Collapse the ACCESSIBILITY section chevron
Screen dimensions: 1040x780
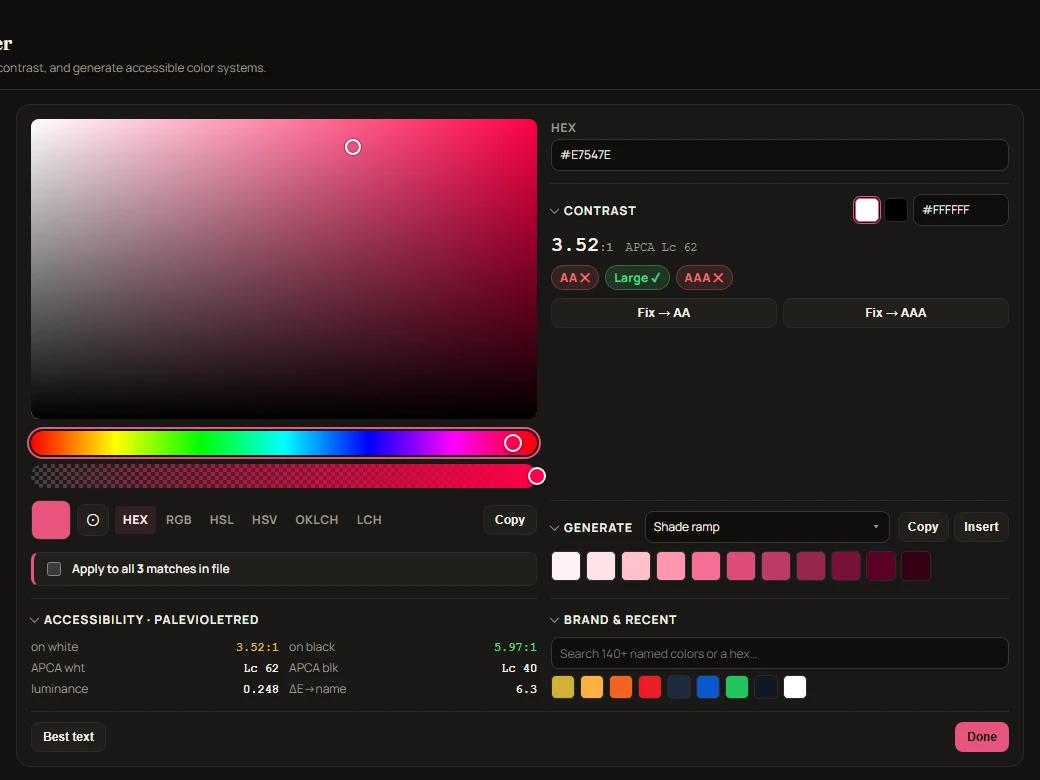pos(34,620)
